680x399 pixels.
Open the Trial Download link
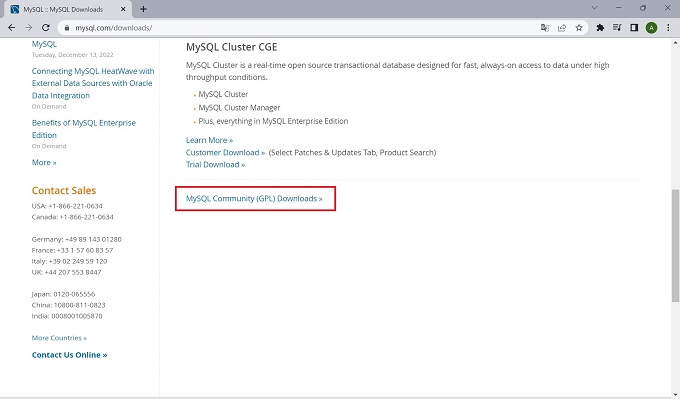click(x=216, y=164)
